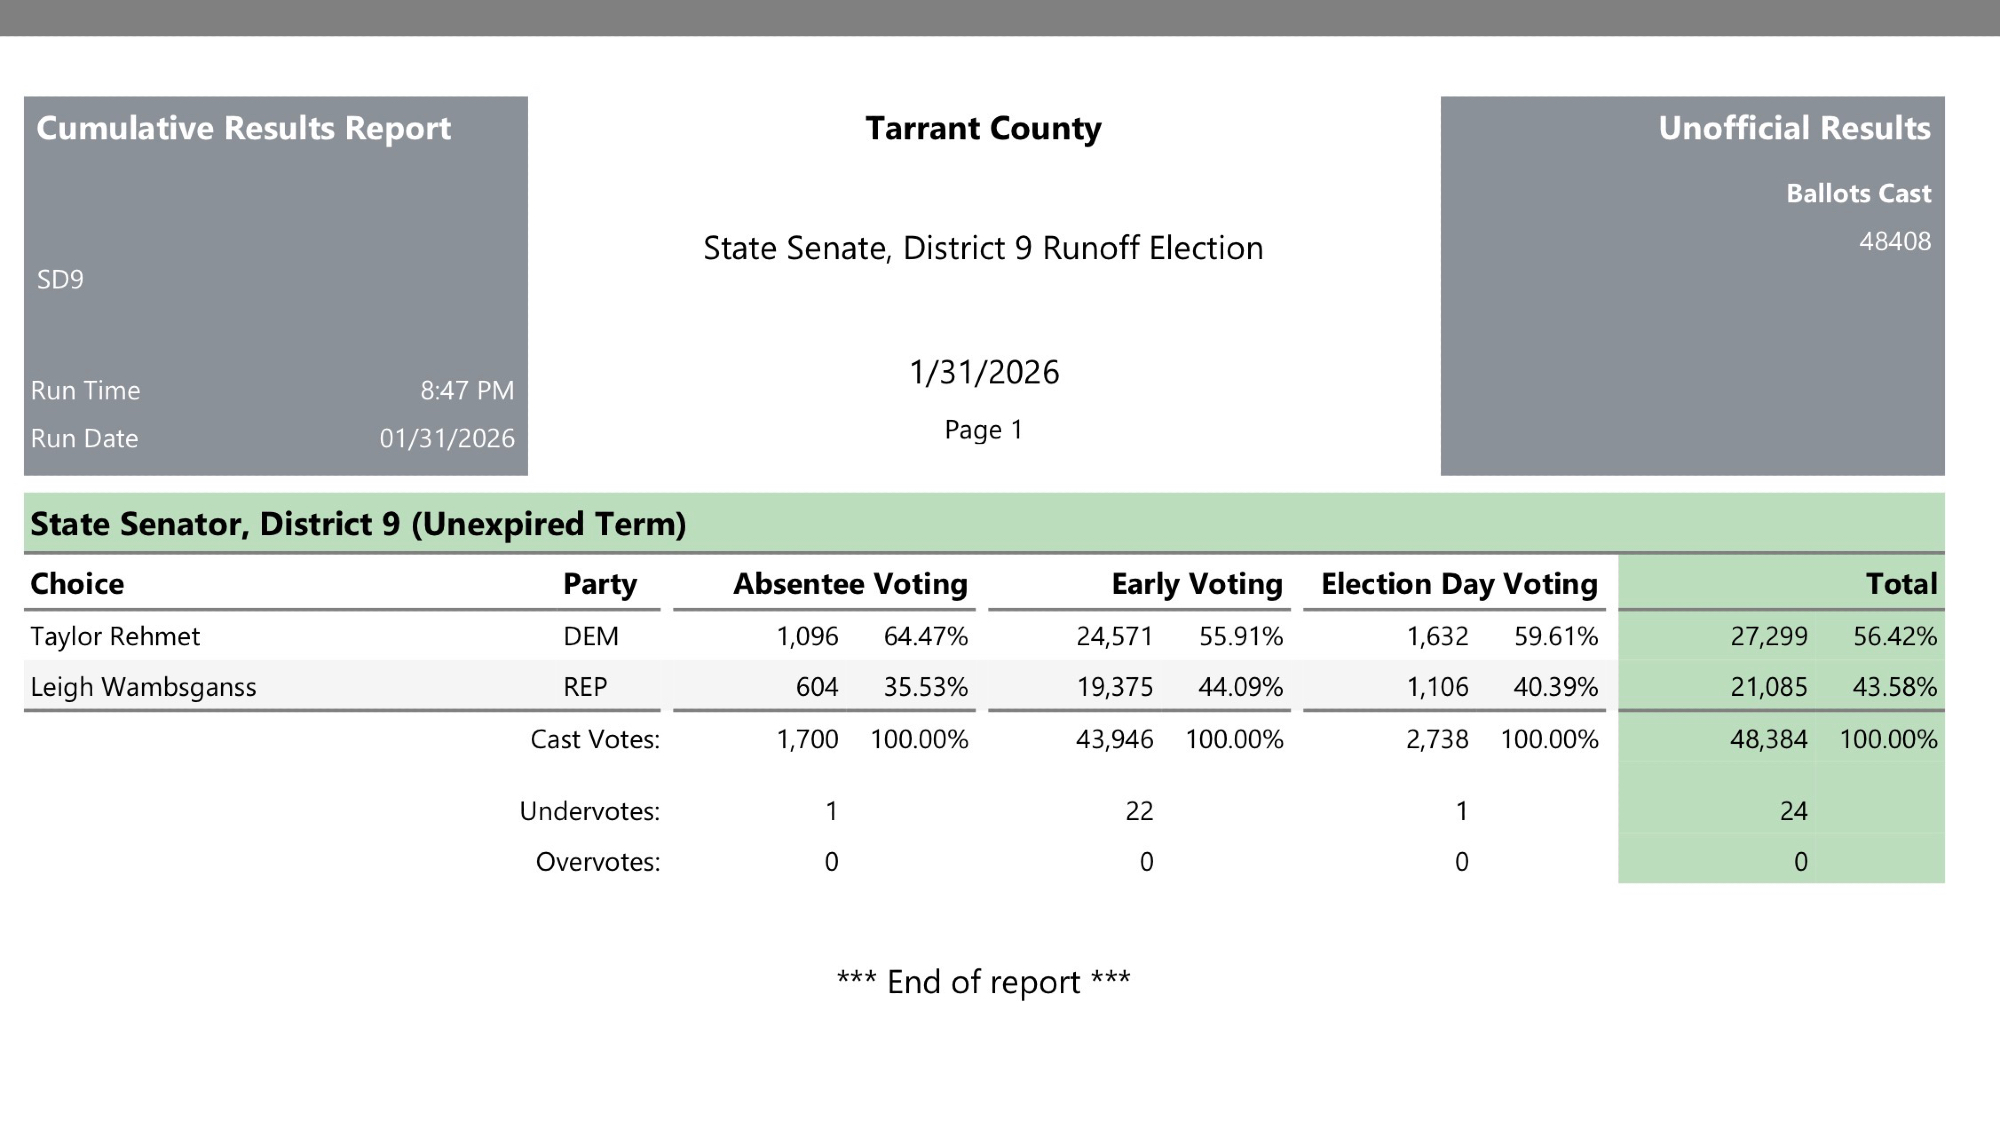Click the Tarrant County title
Image resolution: width=2000 pixels, height=1145 pixels.
[983, 128]
